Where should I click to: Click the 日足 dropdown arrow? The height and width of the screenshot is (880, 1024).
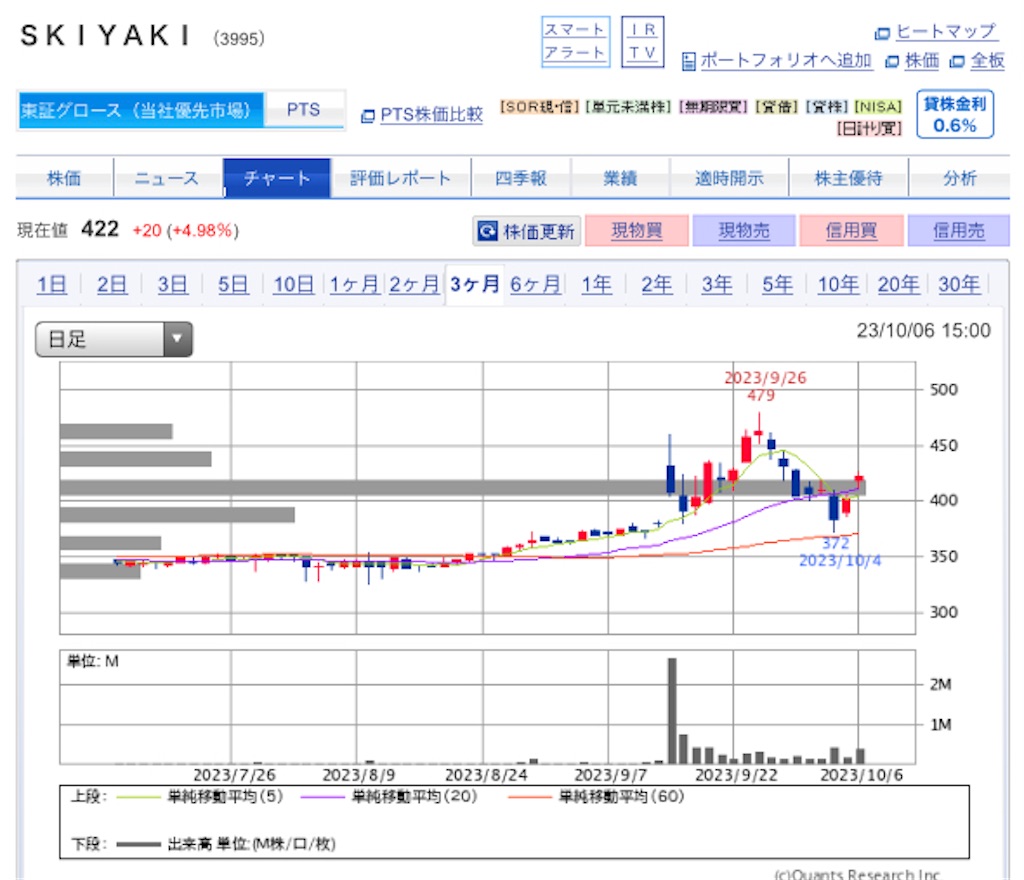[177, 339]
